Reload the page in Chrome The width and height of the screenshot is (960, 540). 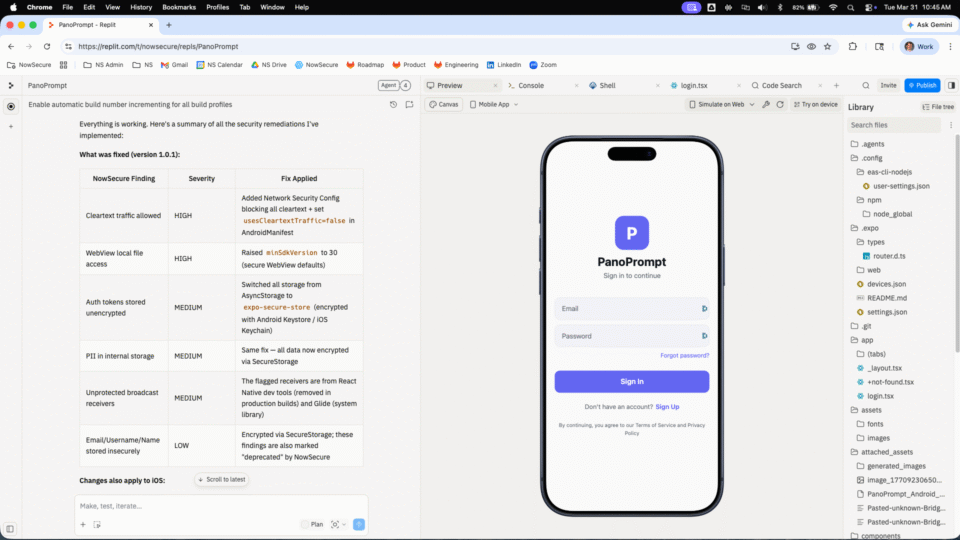point(47,47)
